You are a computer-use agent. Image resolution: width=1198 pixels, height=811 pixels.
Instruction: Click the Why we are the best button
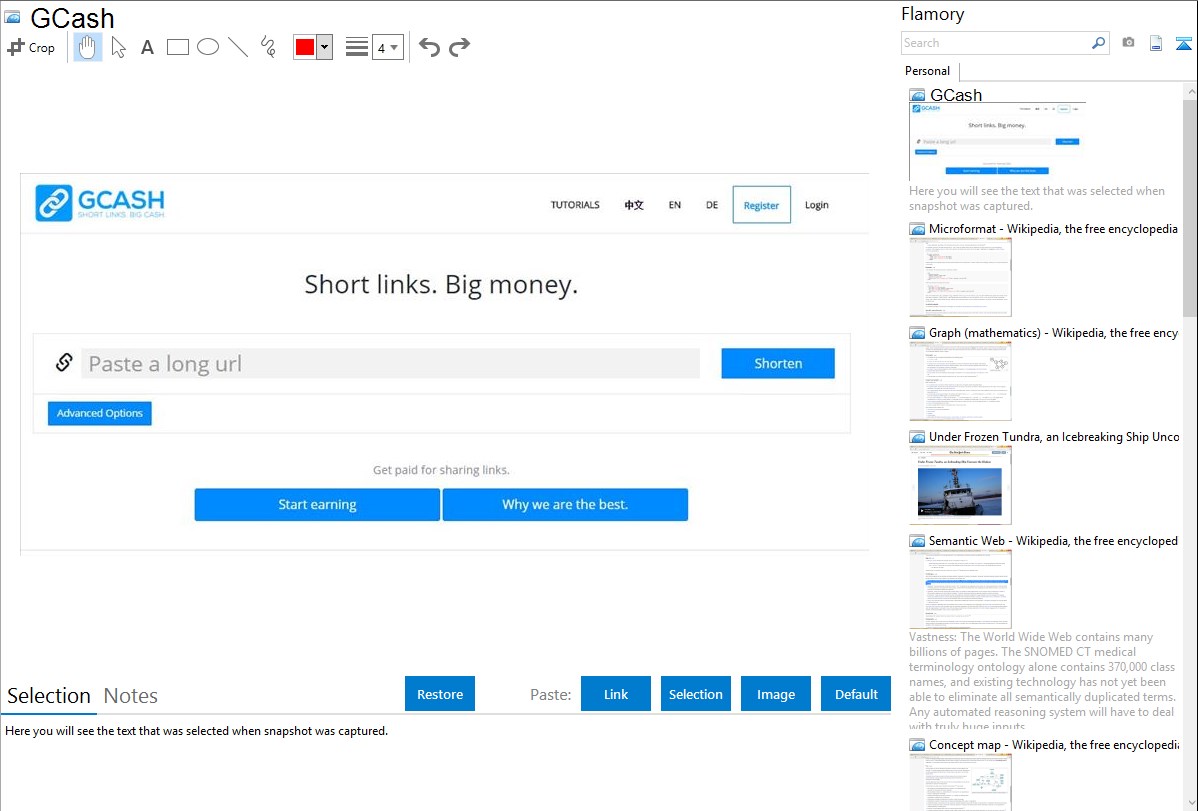pos(565,504)
